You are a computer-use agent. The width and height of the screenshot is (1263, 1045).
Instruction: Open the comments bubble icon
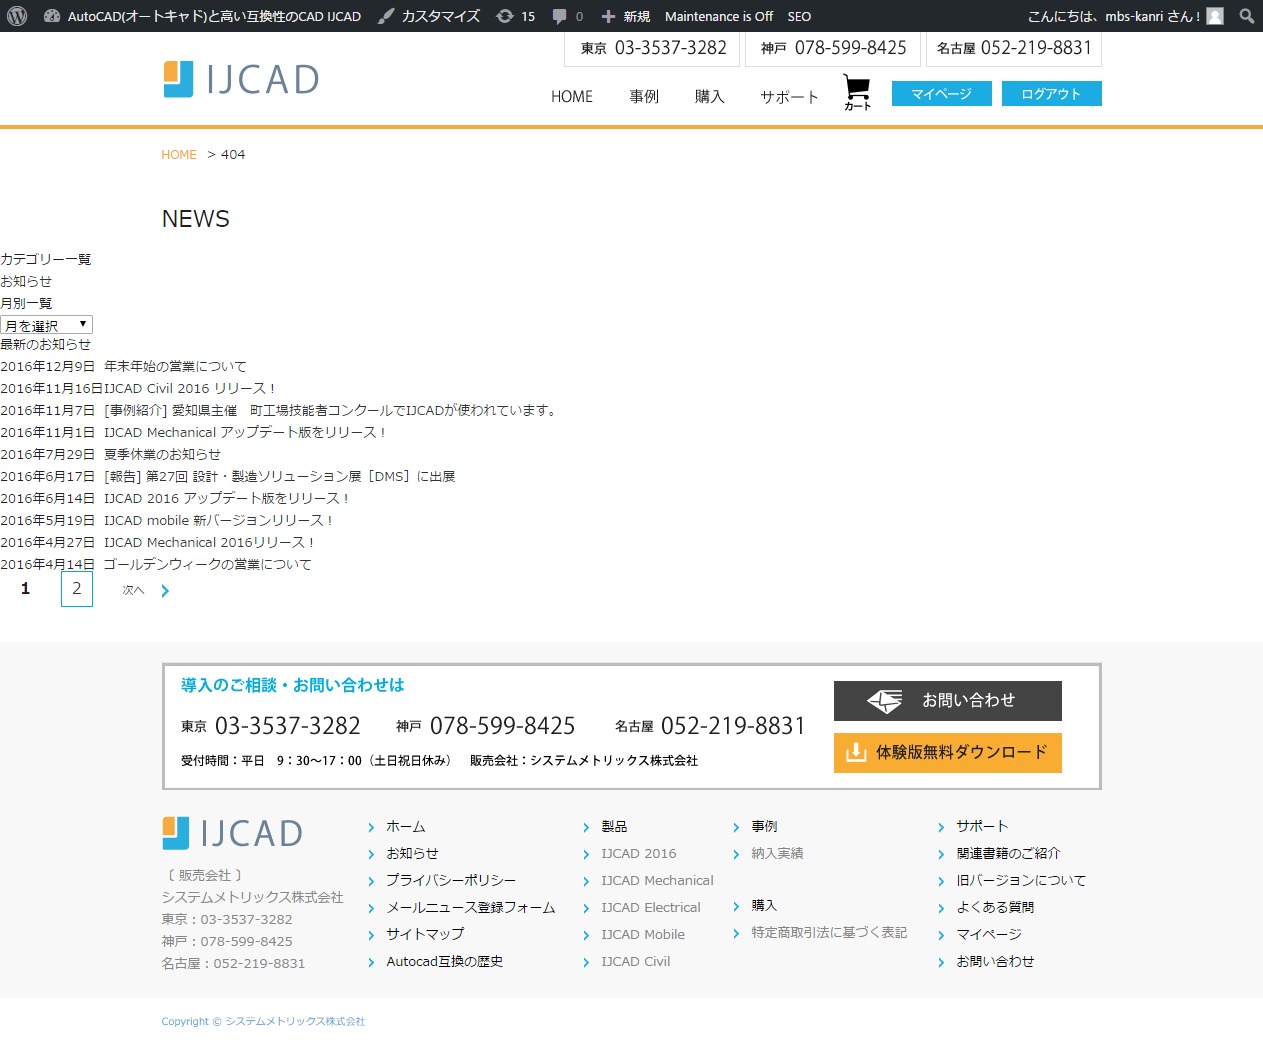[559, 16]
